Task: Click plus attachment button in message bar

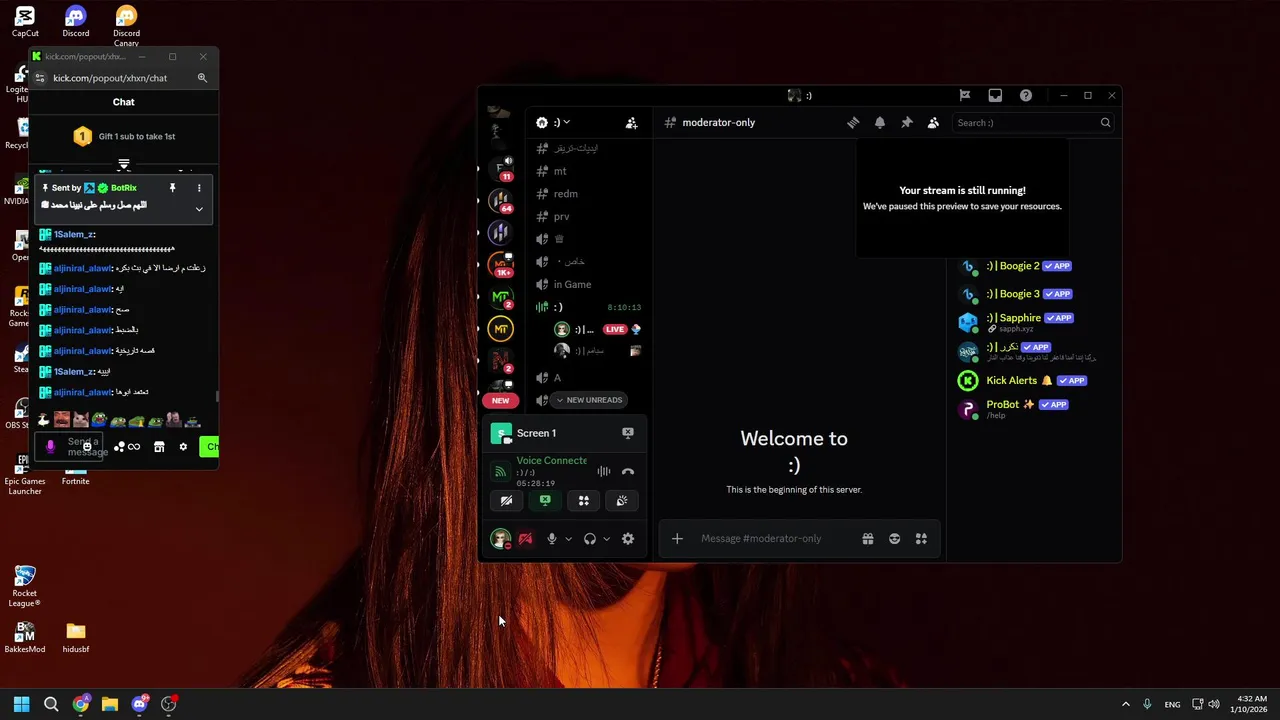Action: point(677,539)
